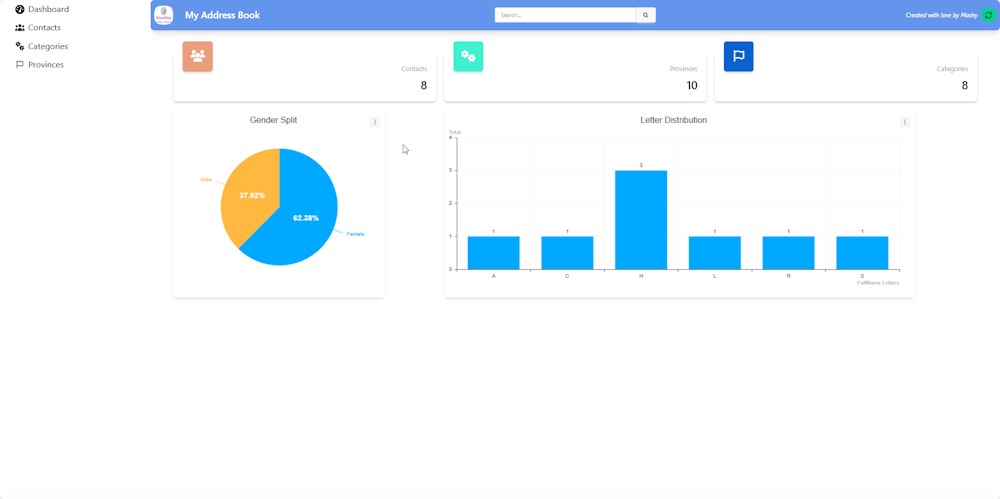Click the Categories gears icon in the sidebar
Image resolution: width=1000 pixels, height=499 pixels.
click(20, 46)
